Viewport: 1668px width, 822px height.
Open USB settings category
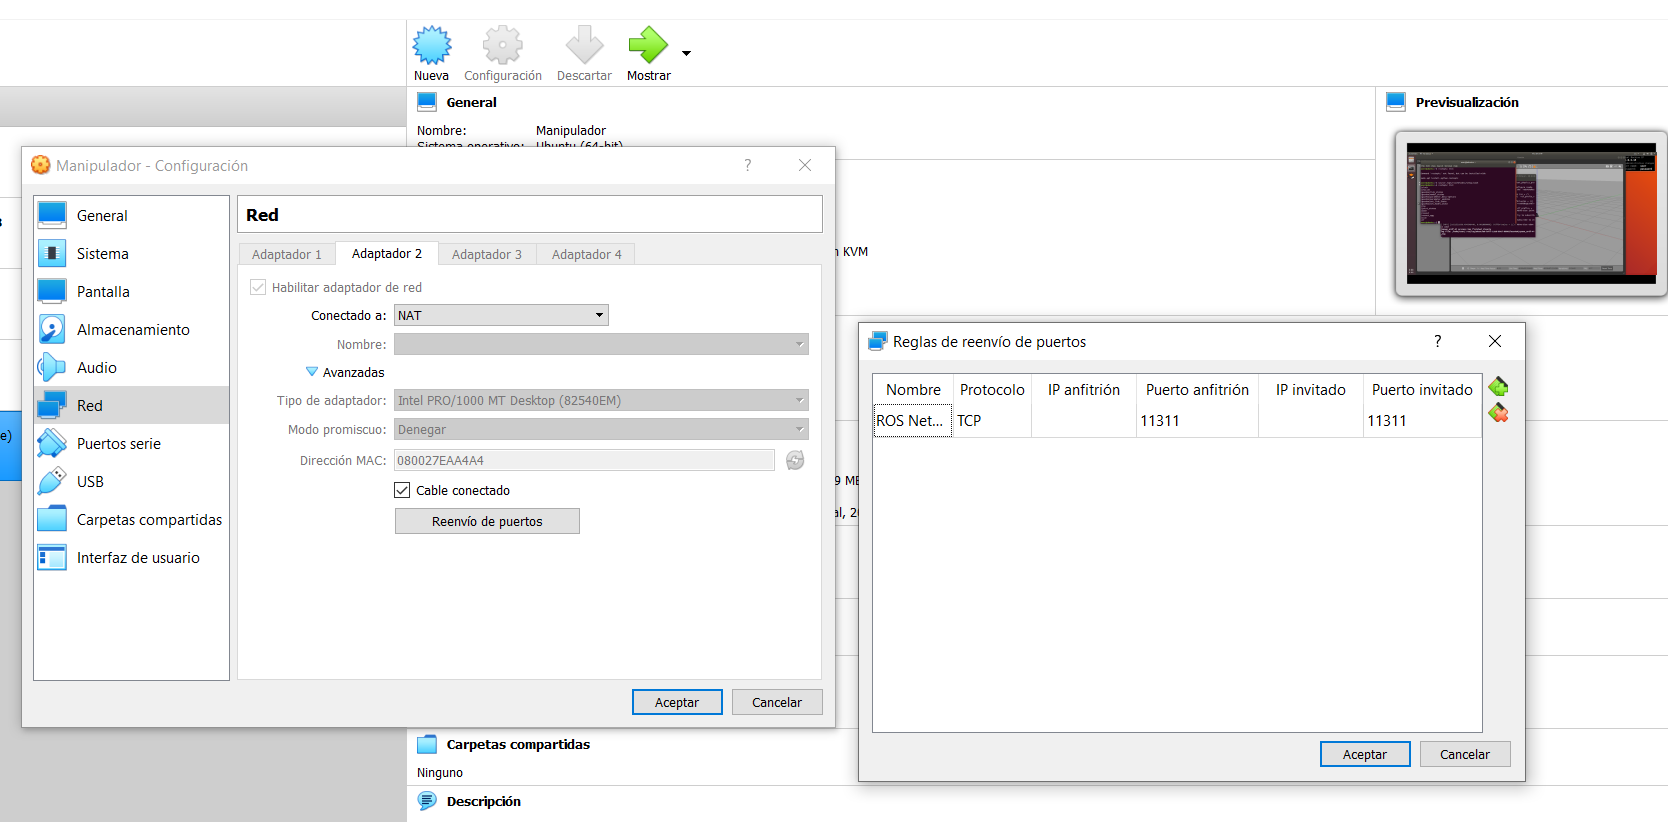132,482
